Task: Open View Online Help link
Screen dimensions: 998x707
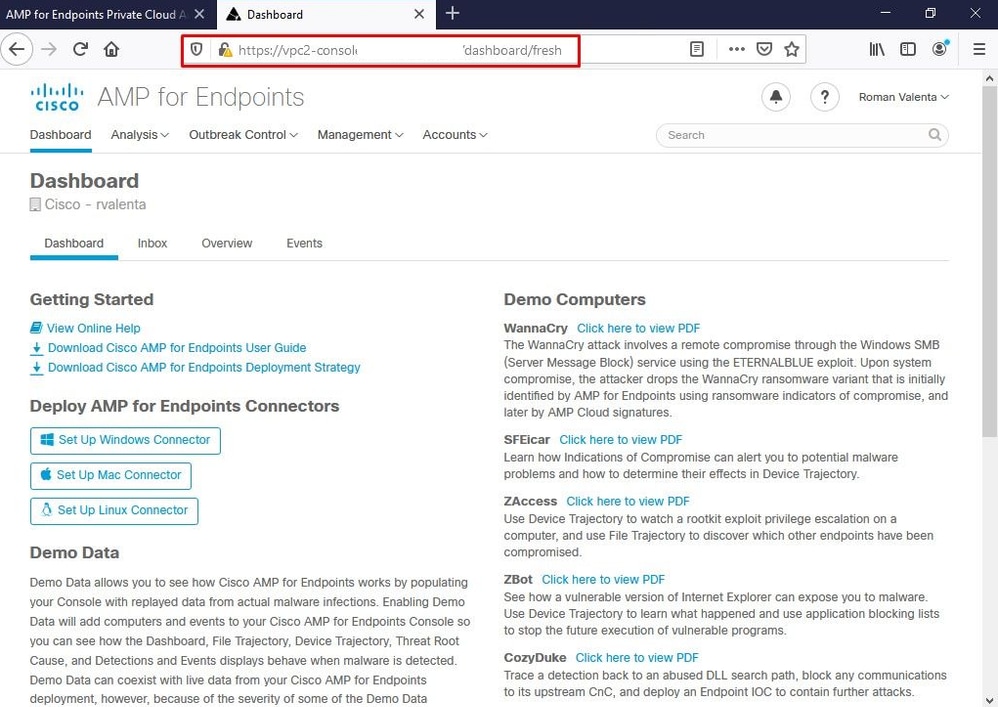Action: (94, 328)
